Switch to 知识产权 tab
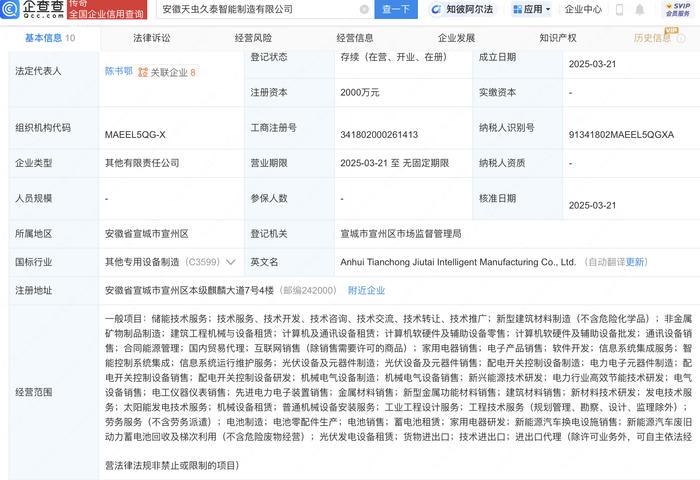This screenshot has width=700, height=480. [558, 38]
